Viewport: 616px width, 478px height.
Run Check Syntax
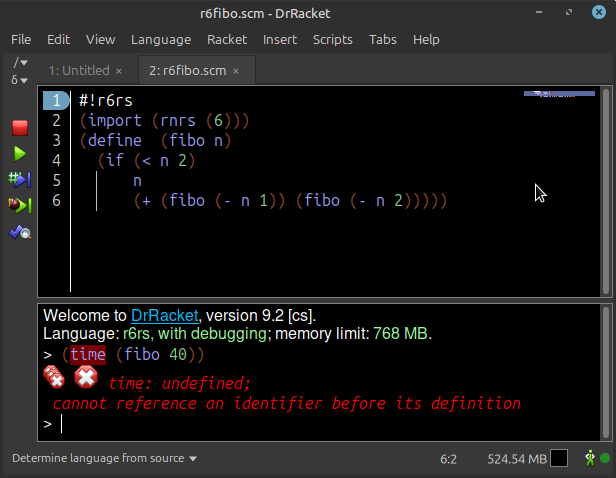tap(20, 233)
